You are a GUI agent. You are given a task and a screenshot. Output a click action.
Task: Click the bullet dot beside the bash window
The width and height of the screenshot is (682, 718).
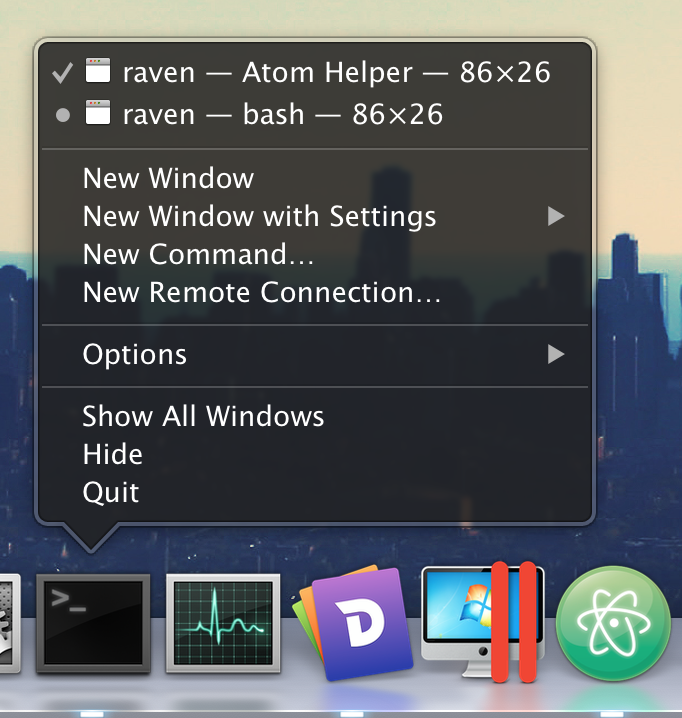(x=63, y=115)
